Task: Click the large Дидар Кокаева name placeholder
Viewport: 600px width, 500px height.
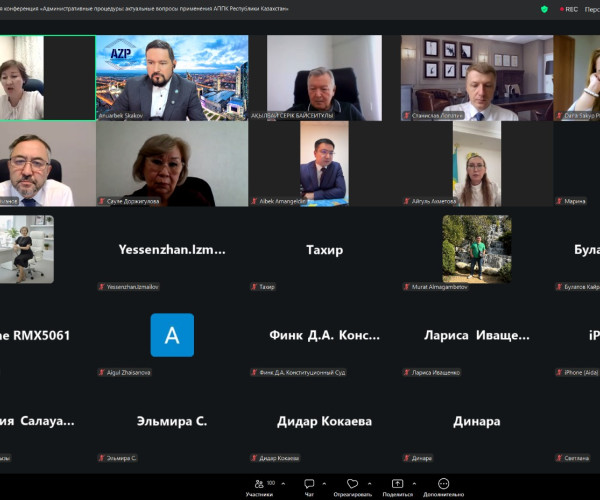Action: click(x=324, y=421)
